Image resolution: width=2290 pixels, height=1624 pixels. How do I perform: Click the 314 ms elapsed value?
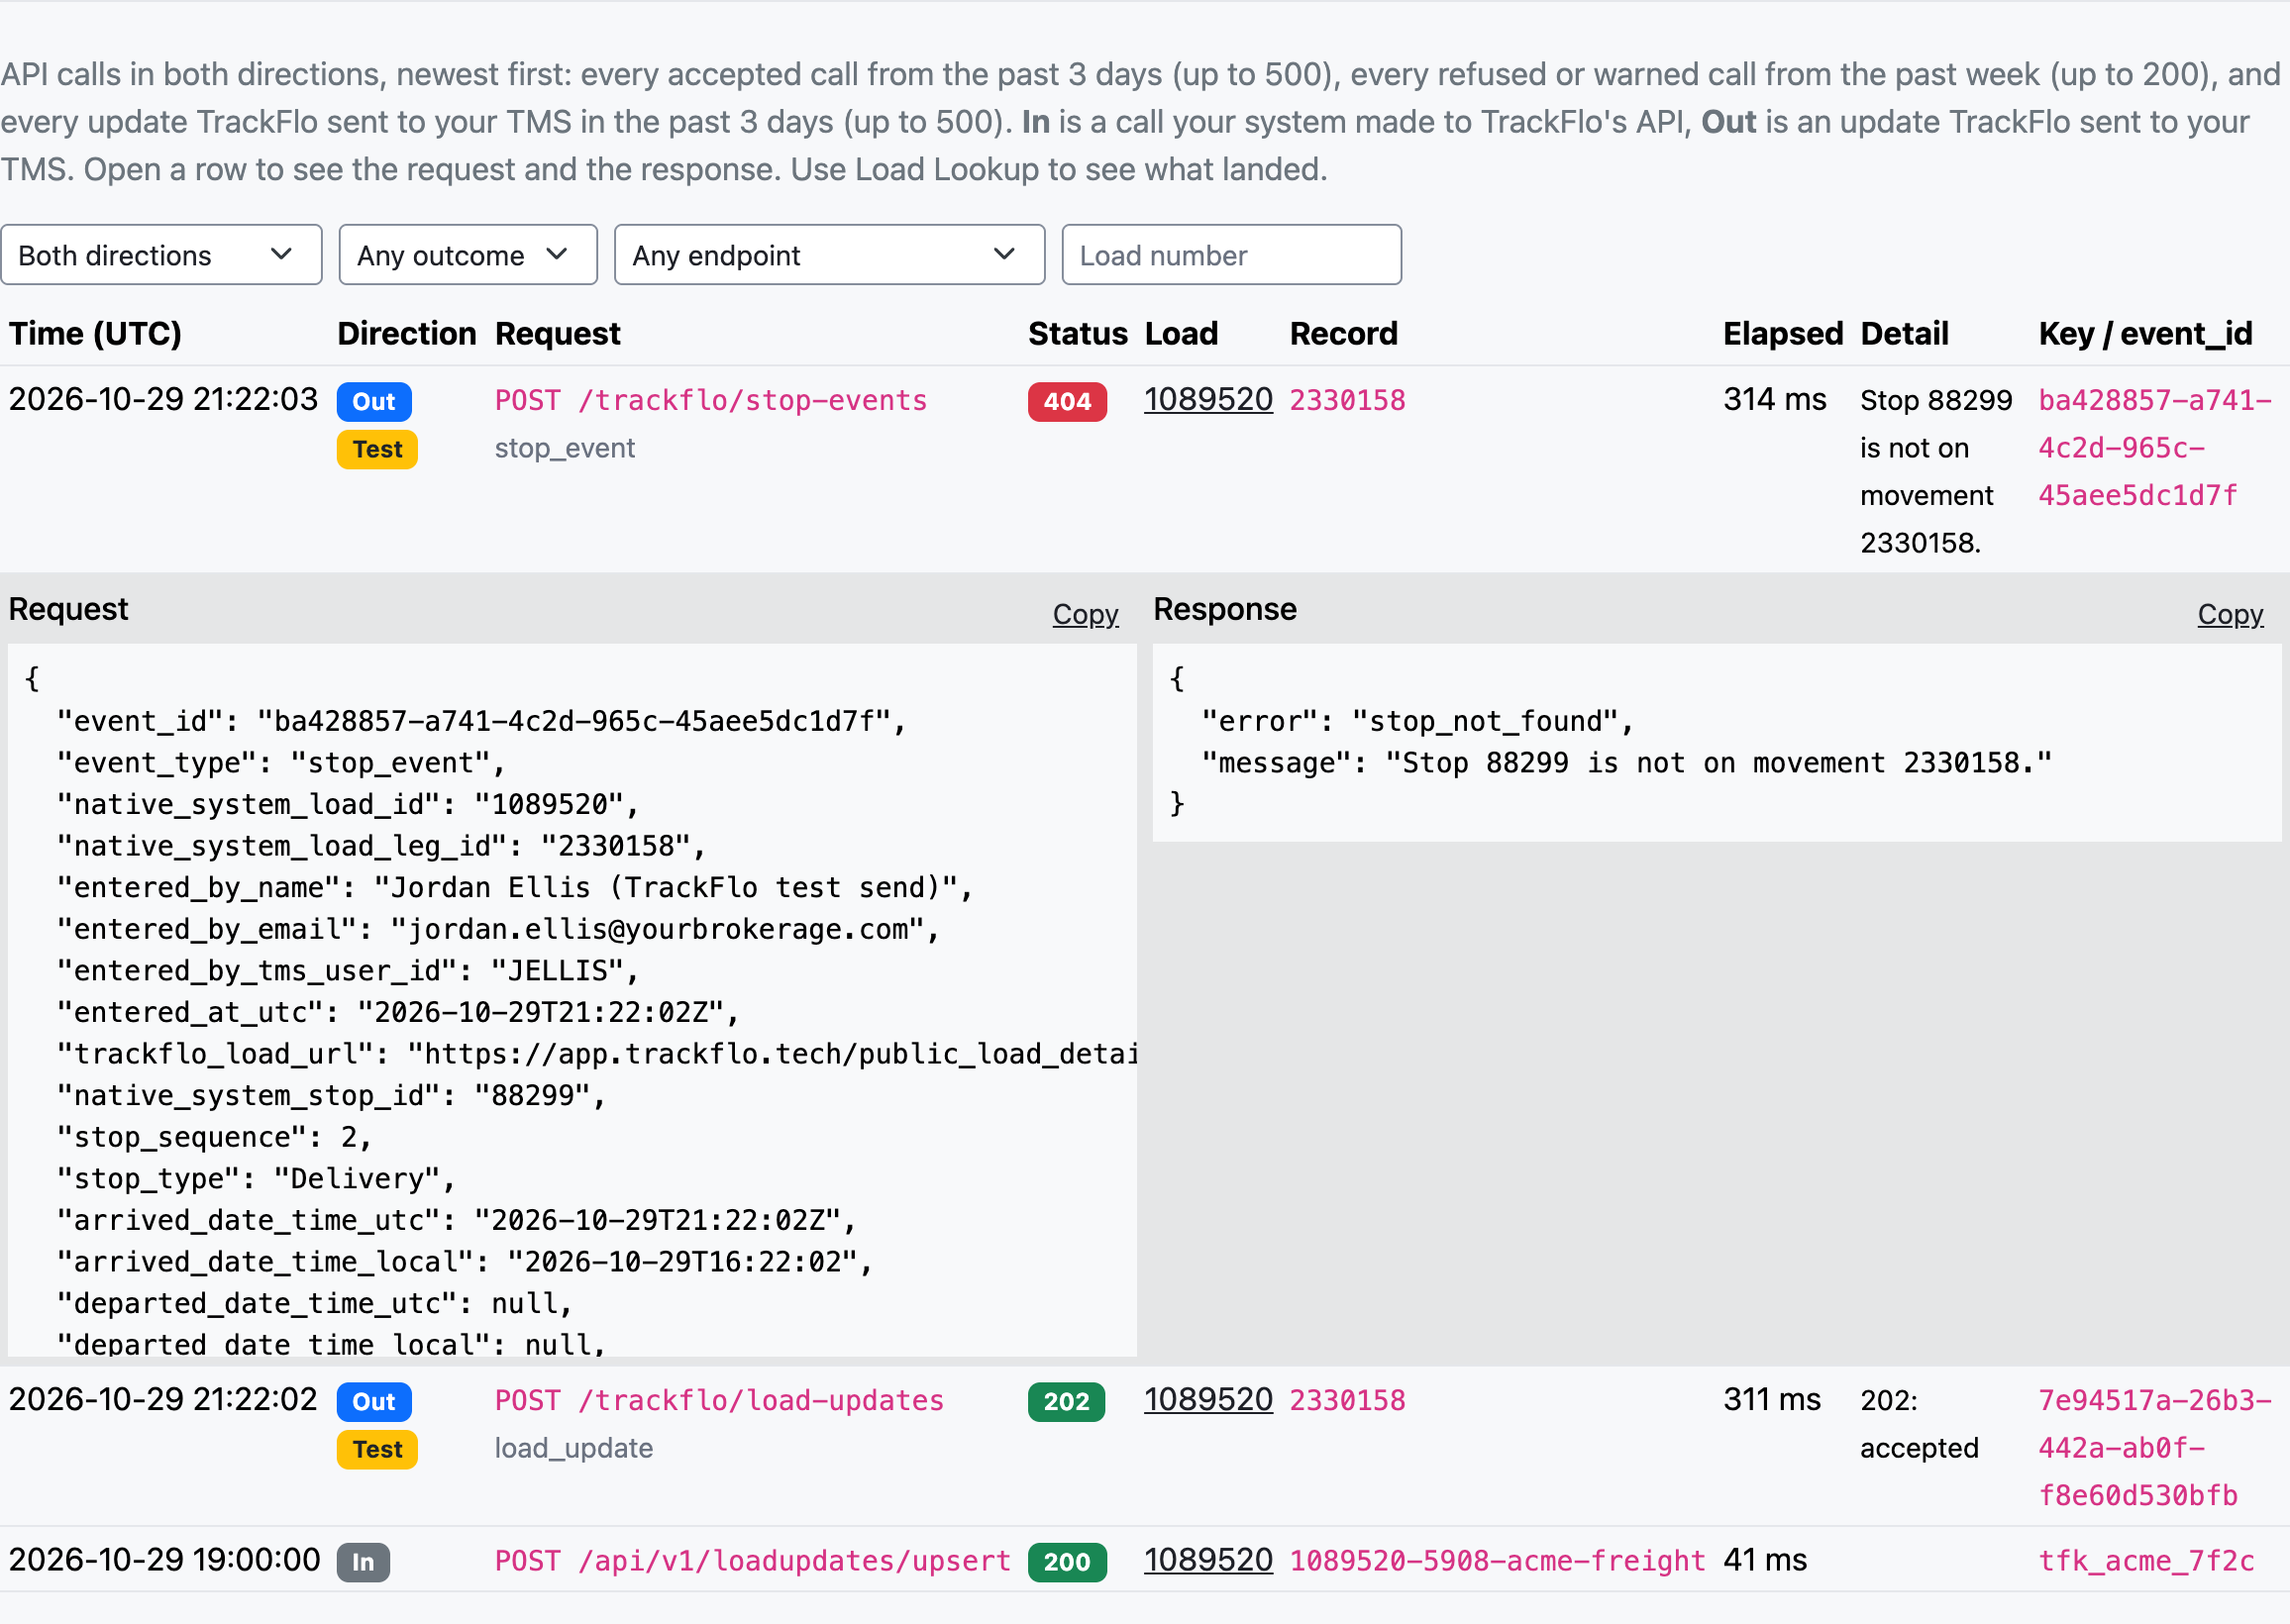pyautogui.click(x=1774, y=400)
